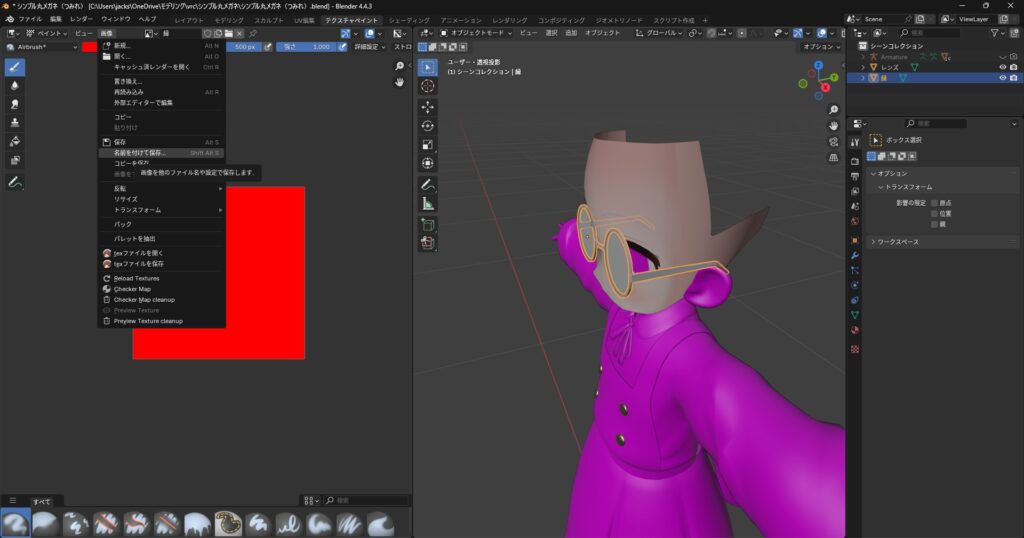Select the Fill bucket tool
1024x538 pixels.
[14, 142]
